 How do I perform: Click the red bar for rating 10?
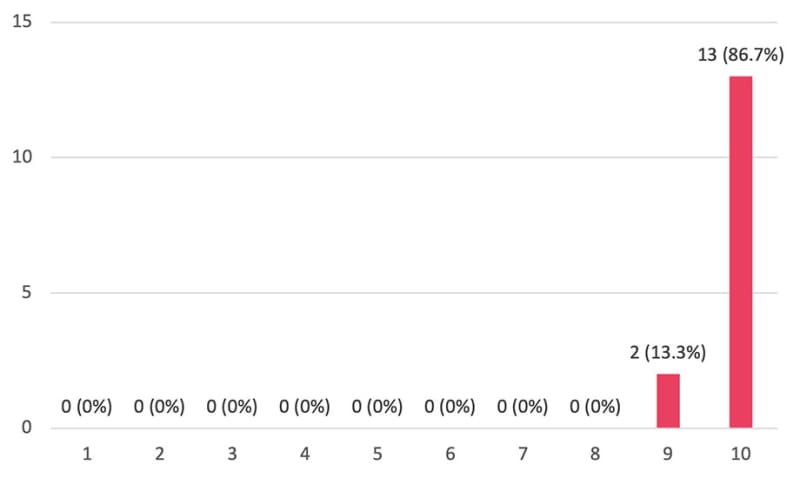[x=740, y=252]
